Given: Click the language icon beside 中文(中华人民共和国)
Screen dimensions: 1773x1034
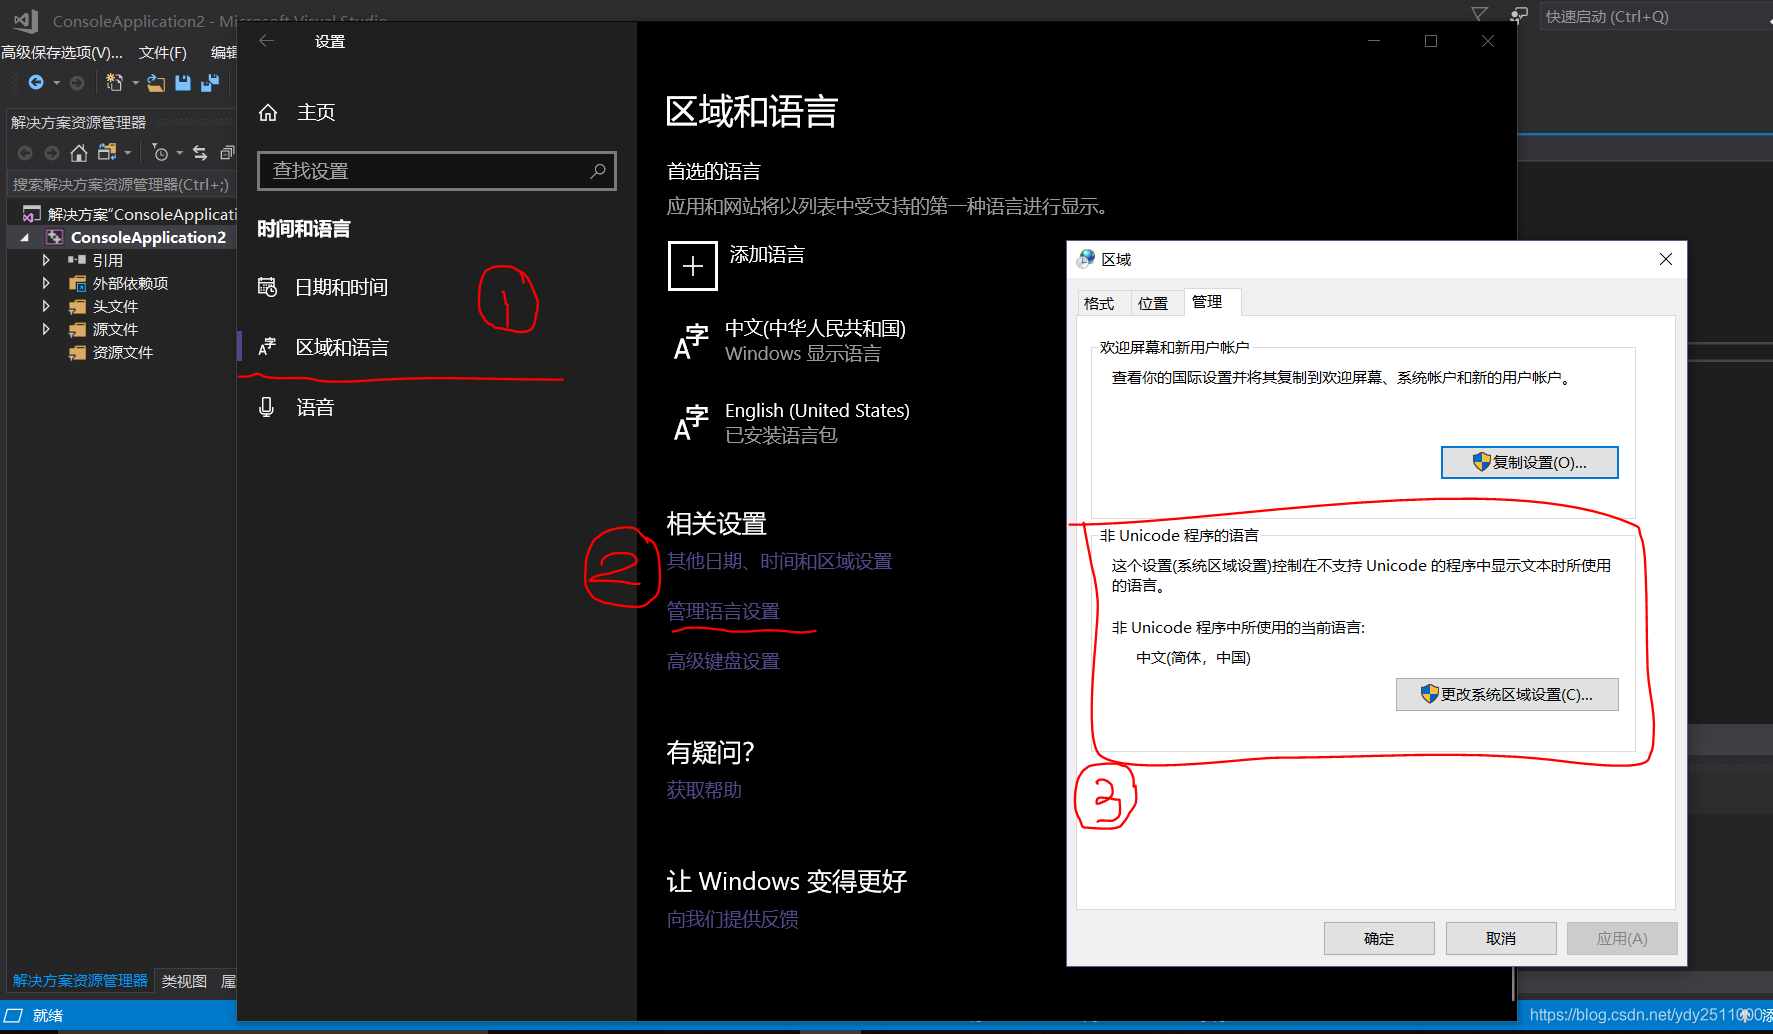Looking at the screenshot, I should (x=691, y=341).
